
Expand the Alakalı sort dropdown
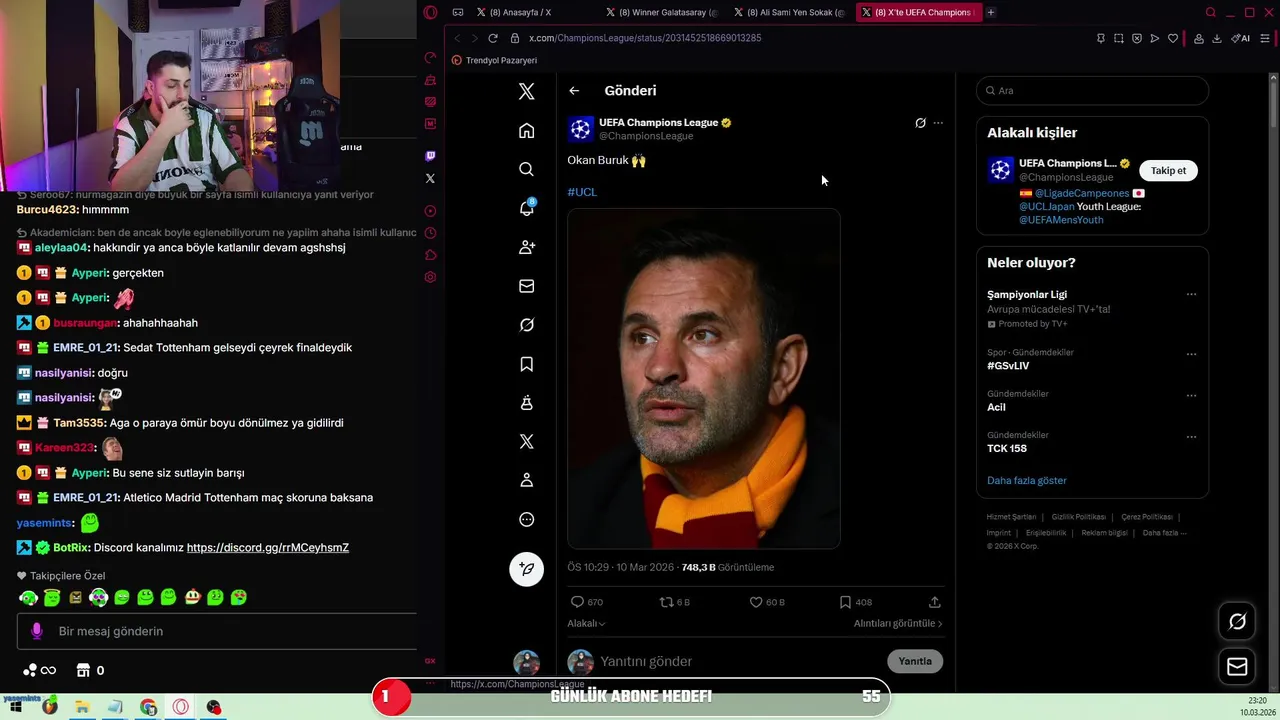(586, 623)
